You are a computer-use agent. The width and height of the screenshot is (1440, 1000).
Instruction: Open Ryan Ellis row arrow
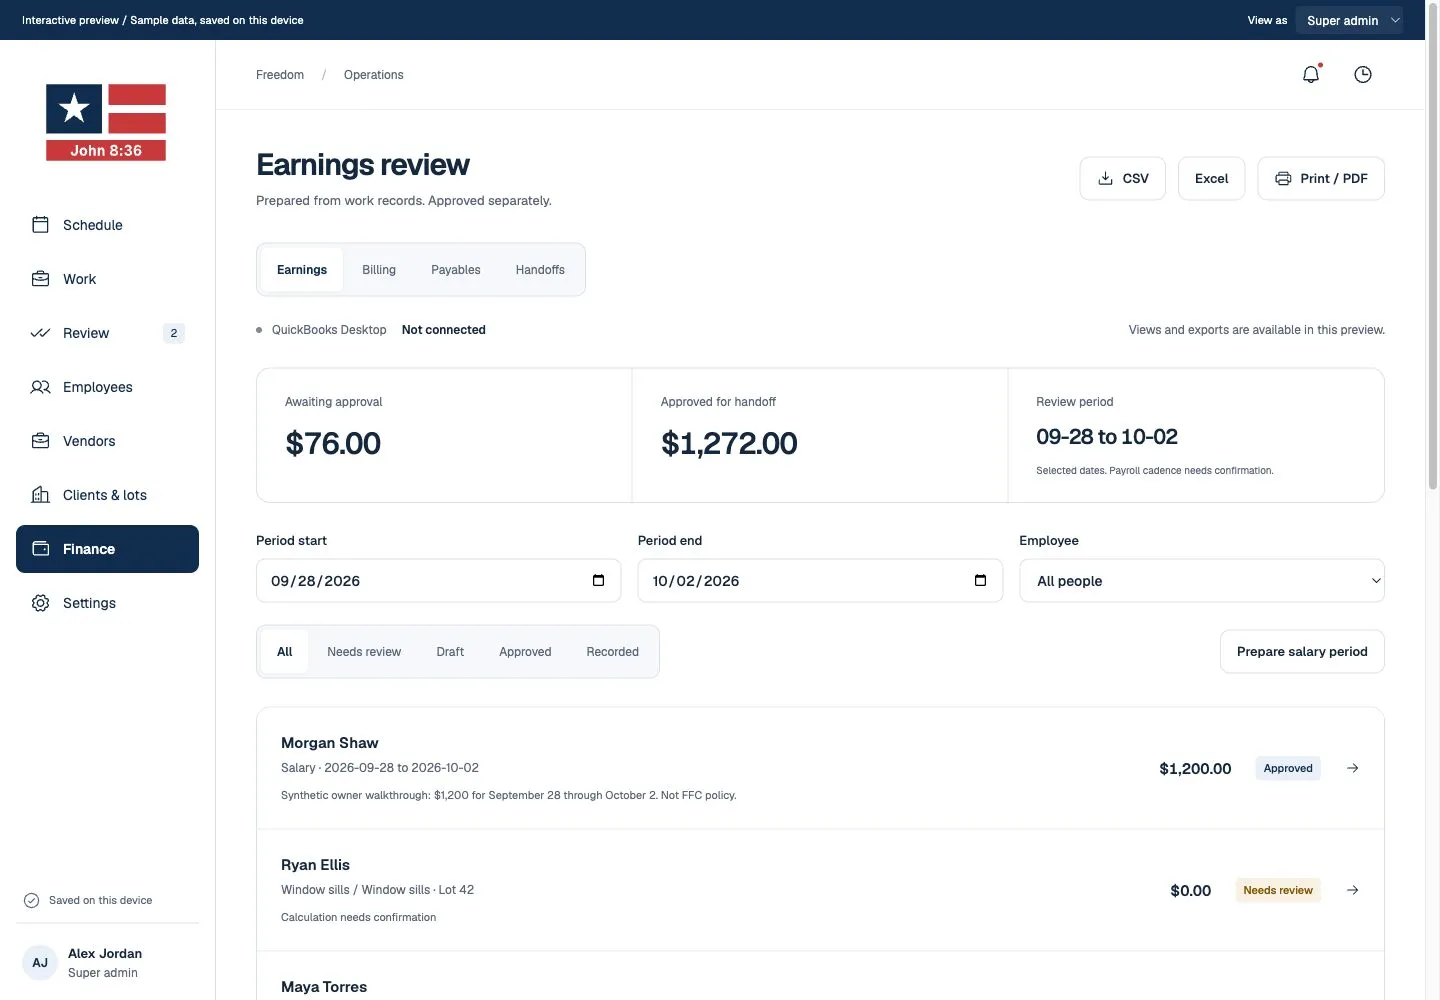[x=1352, y=890]
